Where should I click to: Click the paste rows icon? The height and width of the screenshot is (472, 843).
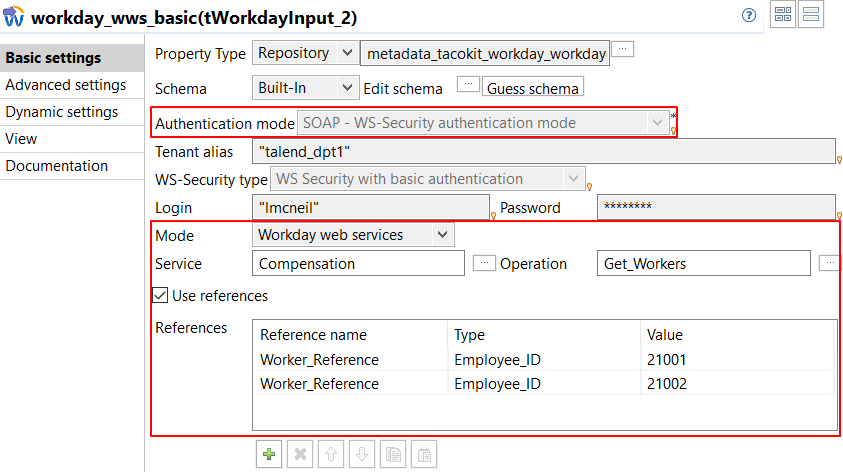tap(425, 454)
